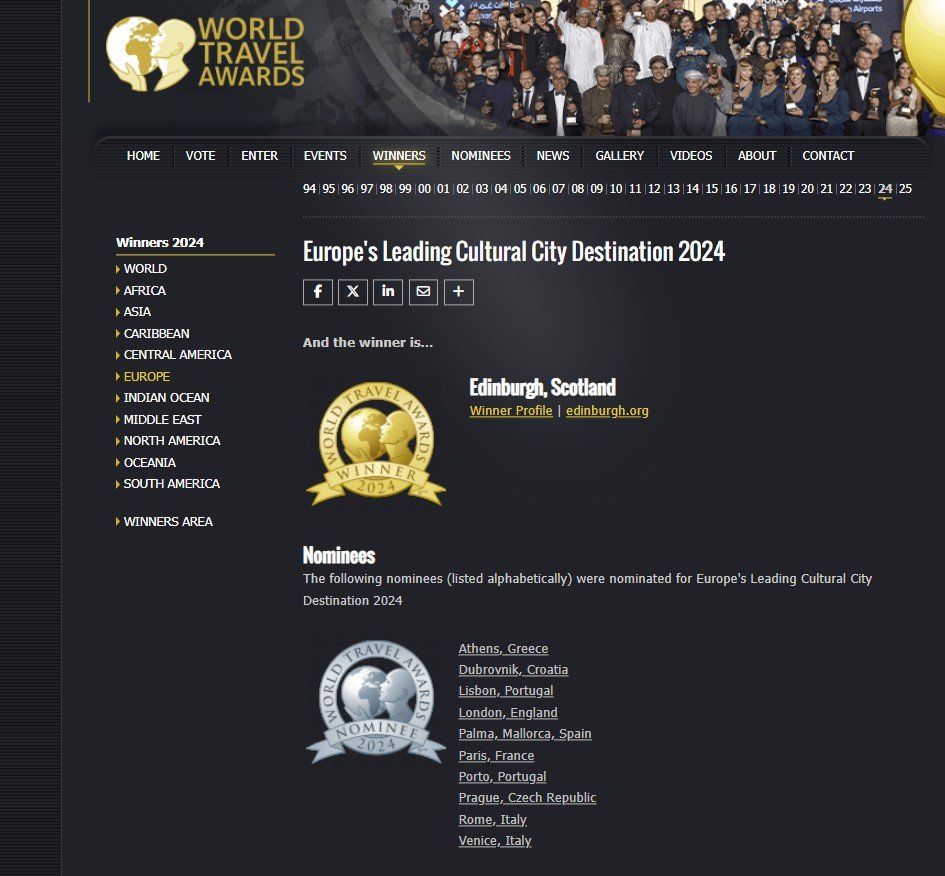Screen dimensions: 945x876
Task: Open the NEWS menu item
Action: (x=553, y=155)
